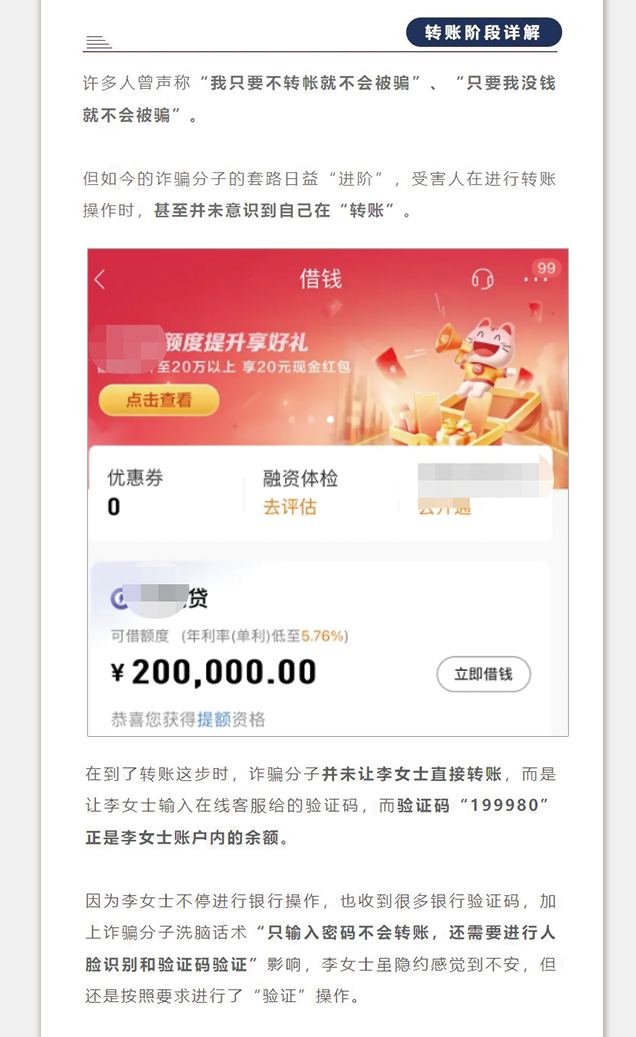The height and width of the screenshot is (1037, 636).
Task: Click the 点击查看 yellow button
Action: point(159,400)
